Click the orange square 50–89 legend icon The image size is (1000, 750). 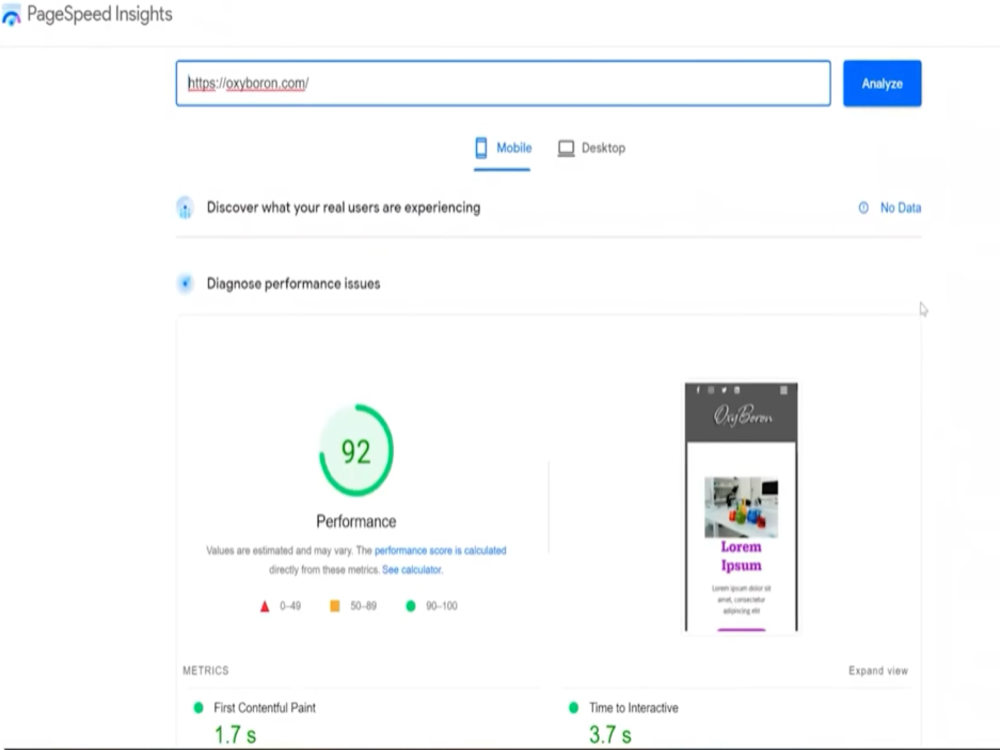pos(334,606)
